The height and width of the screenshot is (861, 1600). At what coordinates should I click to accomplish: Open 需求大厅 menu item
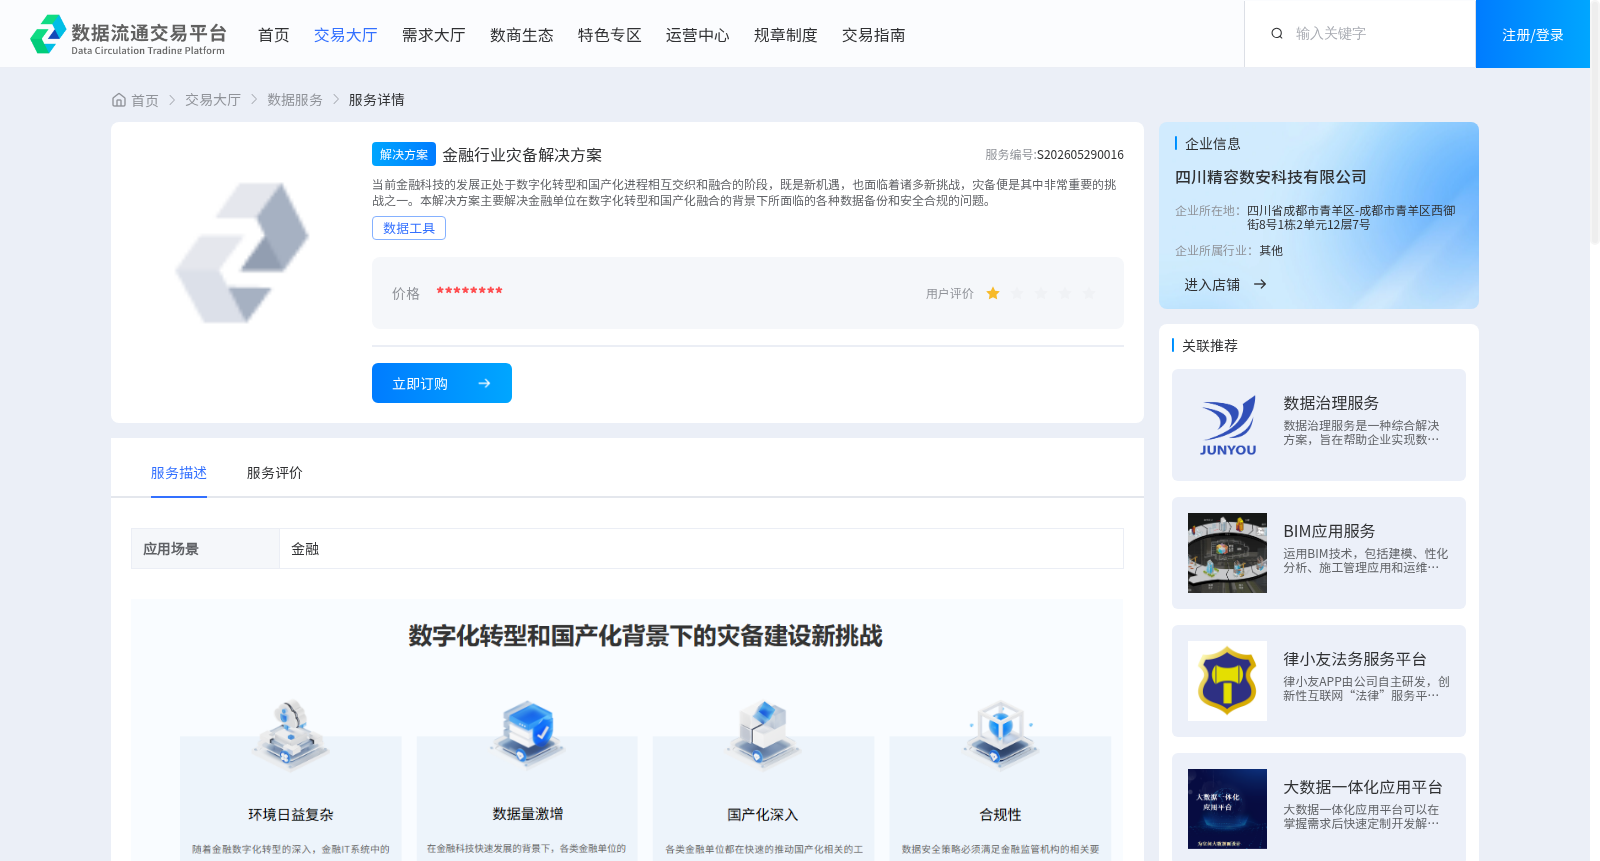point(433,35)
